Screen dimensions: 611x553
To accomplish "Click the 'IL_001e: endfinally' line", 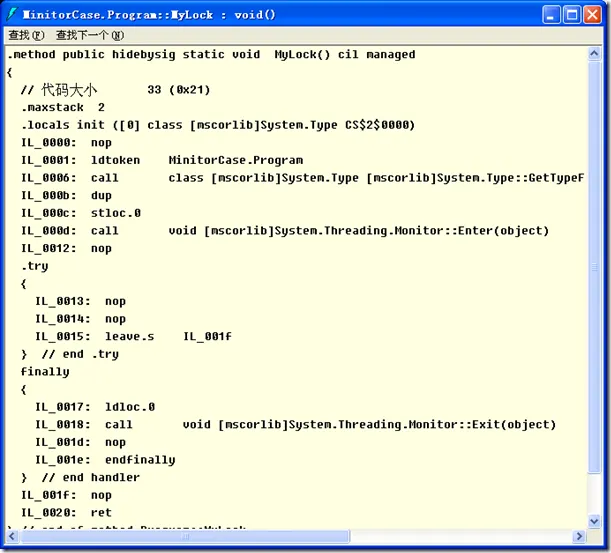I will point(105,460).
